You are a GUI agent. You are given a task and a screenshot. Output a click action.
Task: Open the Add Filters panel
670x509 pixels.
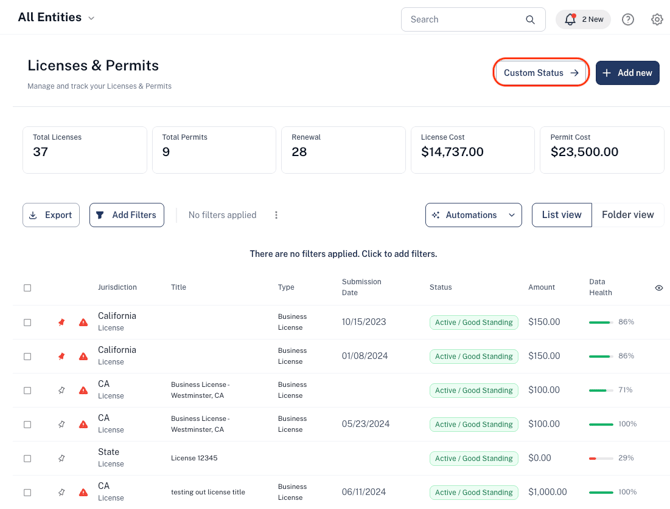126,215
